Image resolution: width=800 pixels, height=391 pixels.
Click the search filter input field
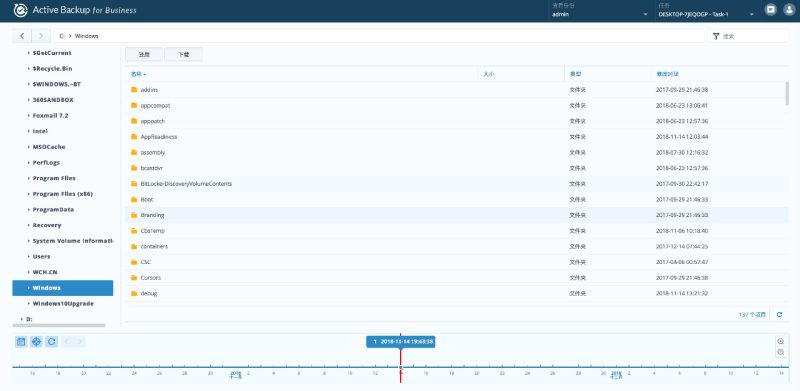click(x=754, y=36)
